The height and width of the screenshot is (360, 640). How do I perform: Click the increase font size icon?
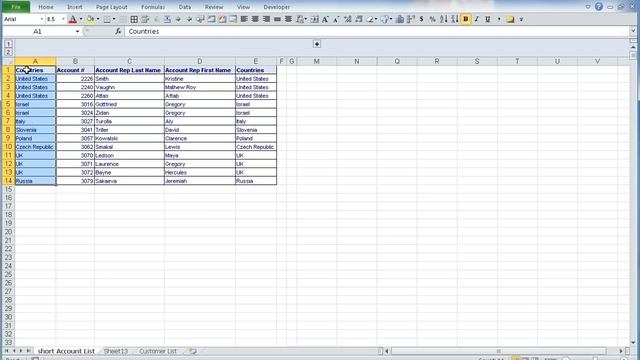click(326, 19)
